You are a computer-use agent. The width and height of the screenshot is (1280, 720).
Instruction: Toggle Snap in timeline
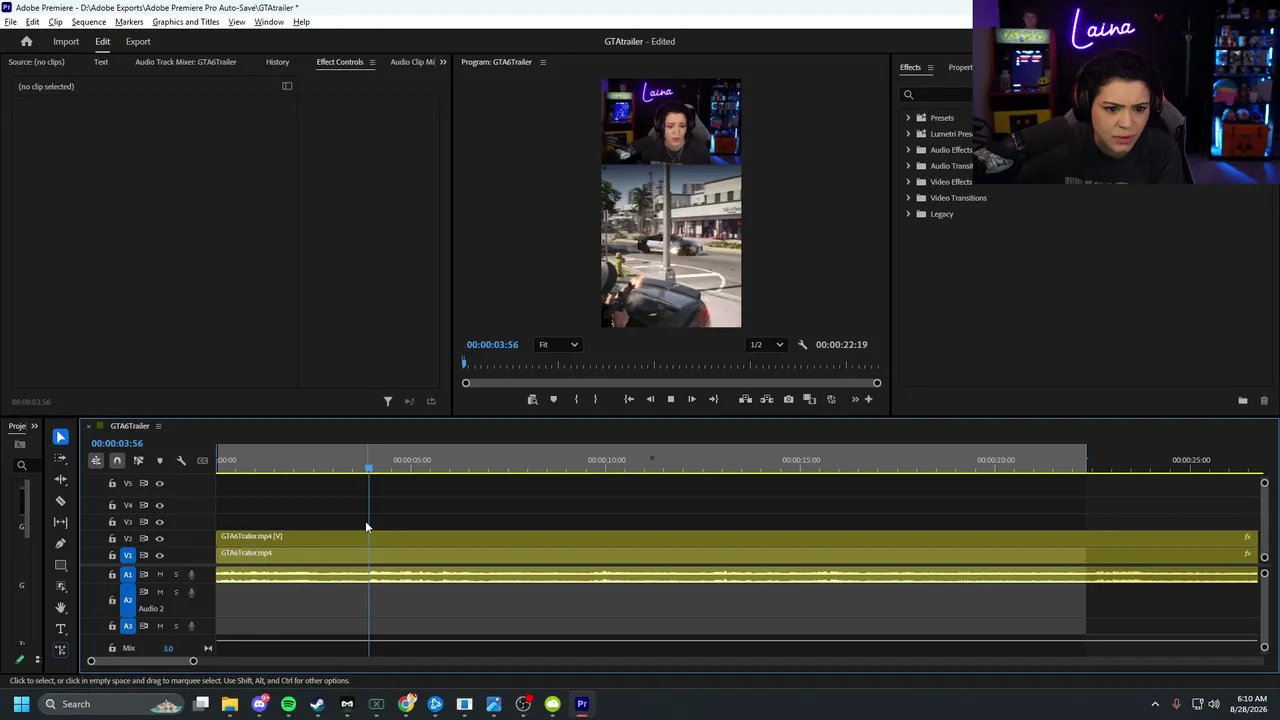(x=117, y=461)
